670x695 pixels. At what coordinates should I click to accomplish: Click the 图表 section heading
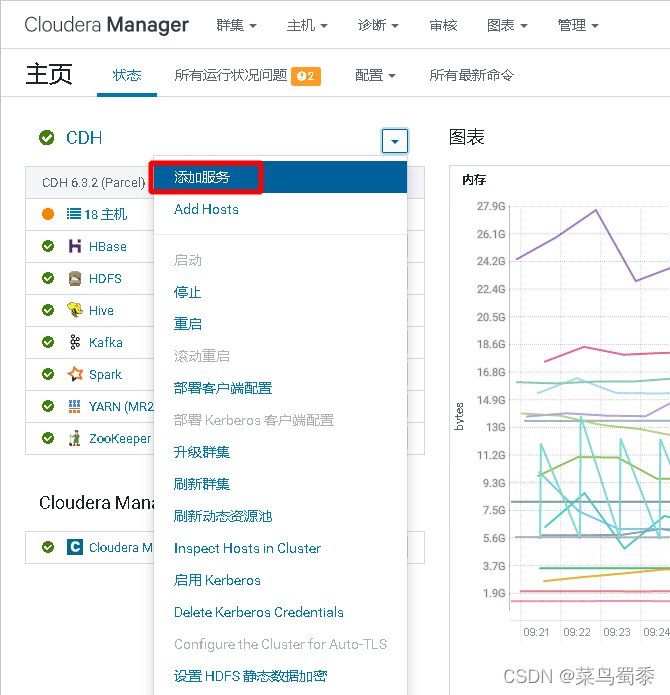click(467, 137)
